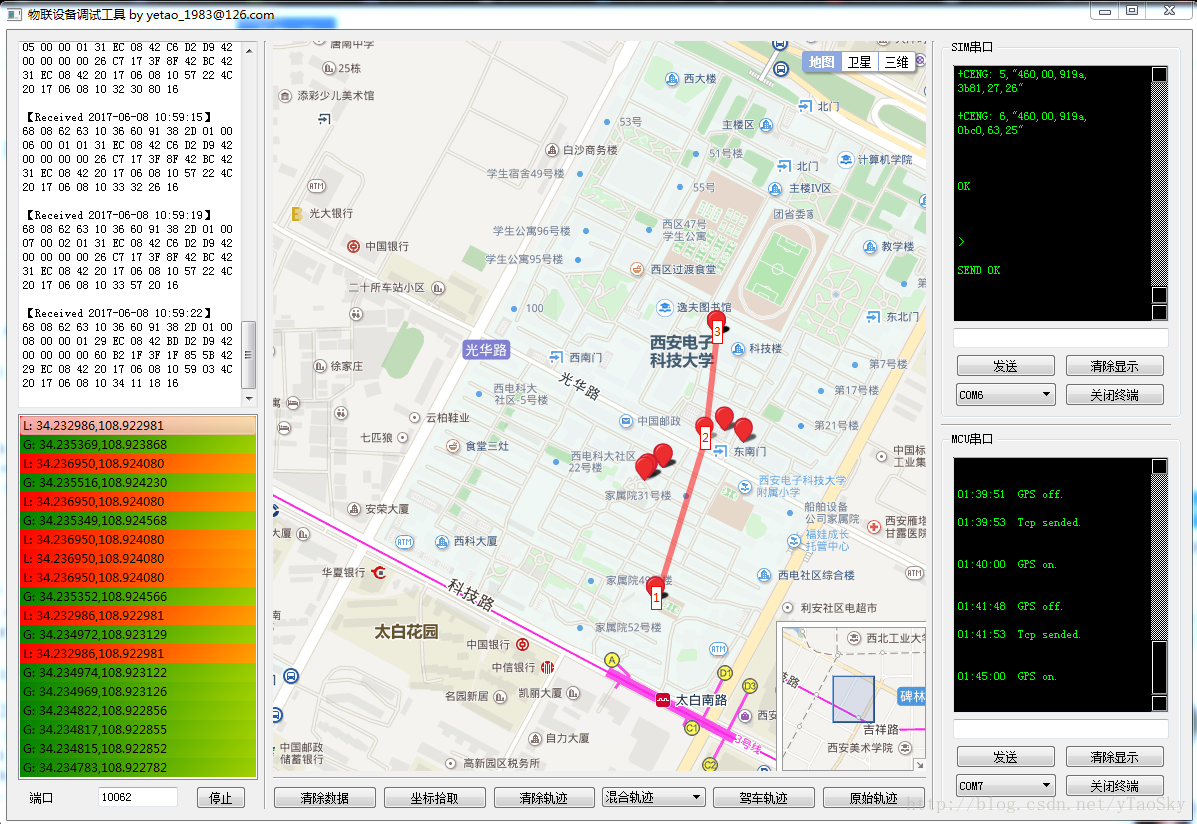Viewport: 1197px width, 824px height.
Task: Click map marker number 1
Action: [x=656, y=594]
